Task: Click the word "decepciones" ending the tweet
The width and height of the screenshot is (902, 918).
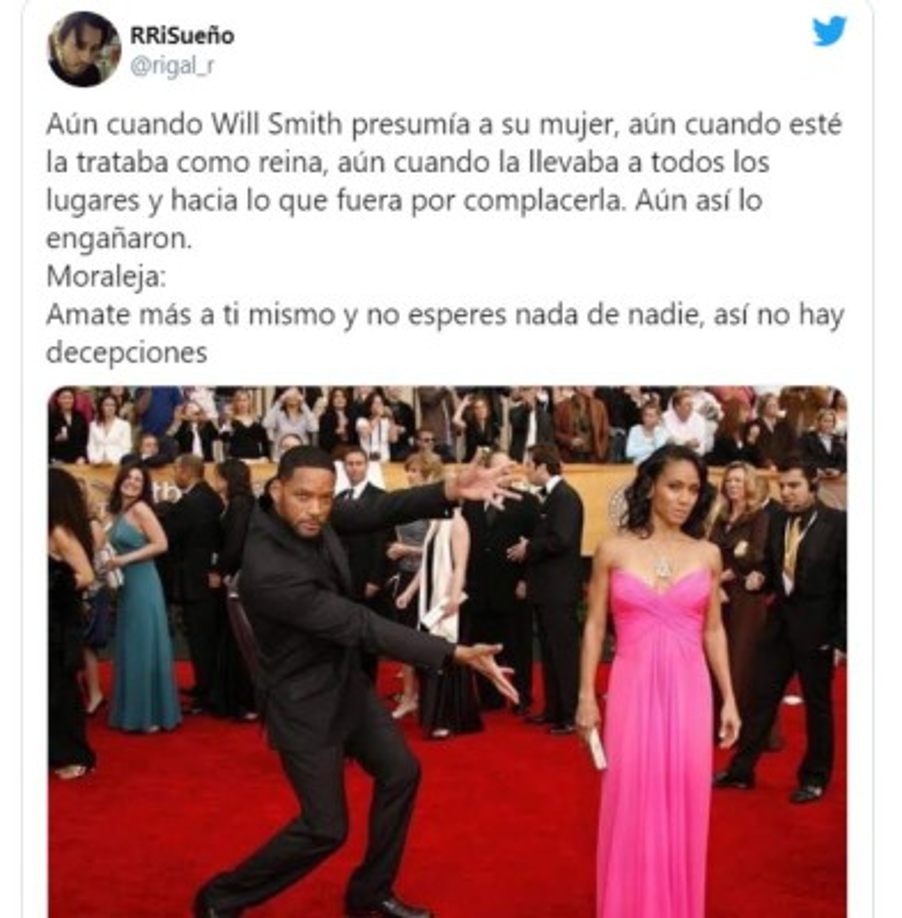Action: click(126, 353)
